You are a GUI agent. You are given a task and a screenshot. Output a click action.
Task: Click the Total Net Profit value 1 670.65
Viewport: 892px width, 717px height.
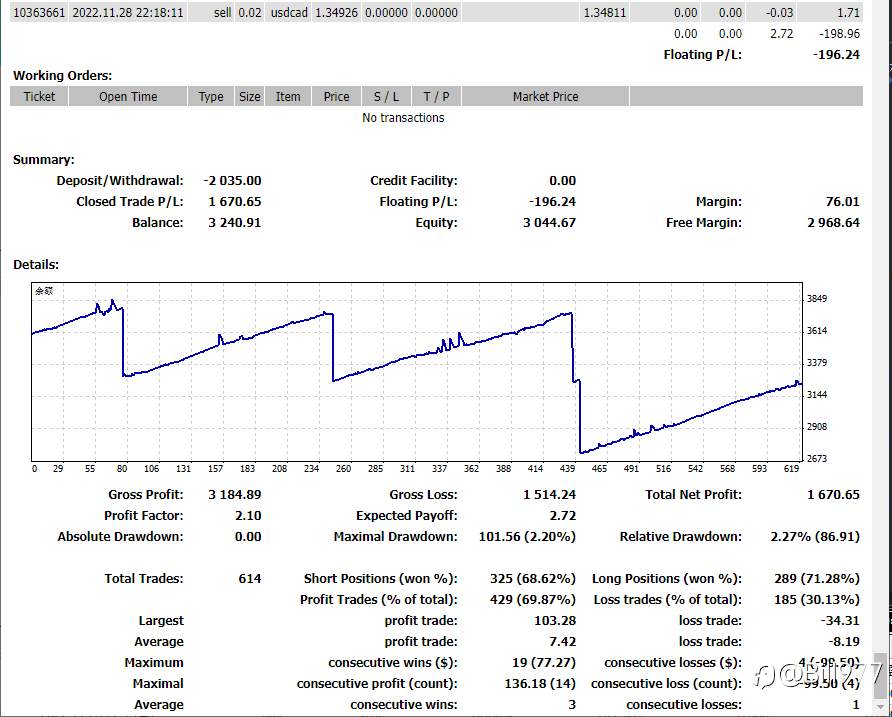pos(833,495)
